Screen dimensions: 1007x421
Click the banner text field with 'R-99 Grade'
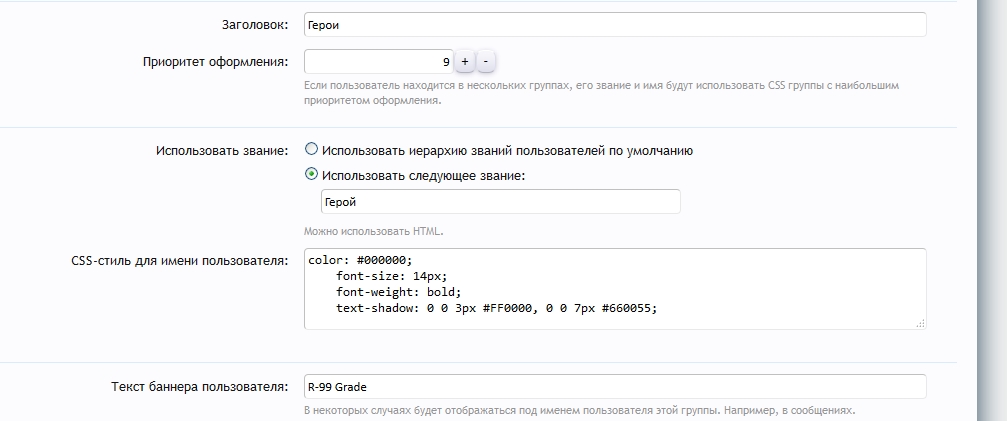coord(614,387)
